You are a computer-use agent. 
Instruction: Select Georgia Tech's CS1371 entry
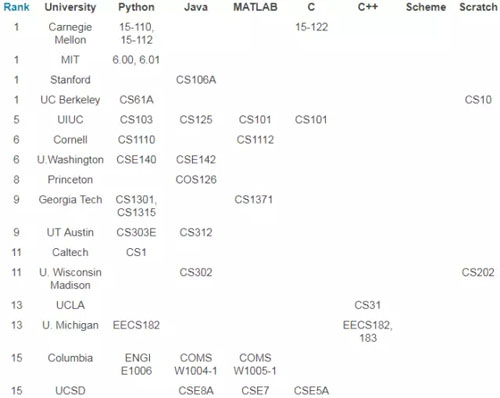coord(254,200)
